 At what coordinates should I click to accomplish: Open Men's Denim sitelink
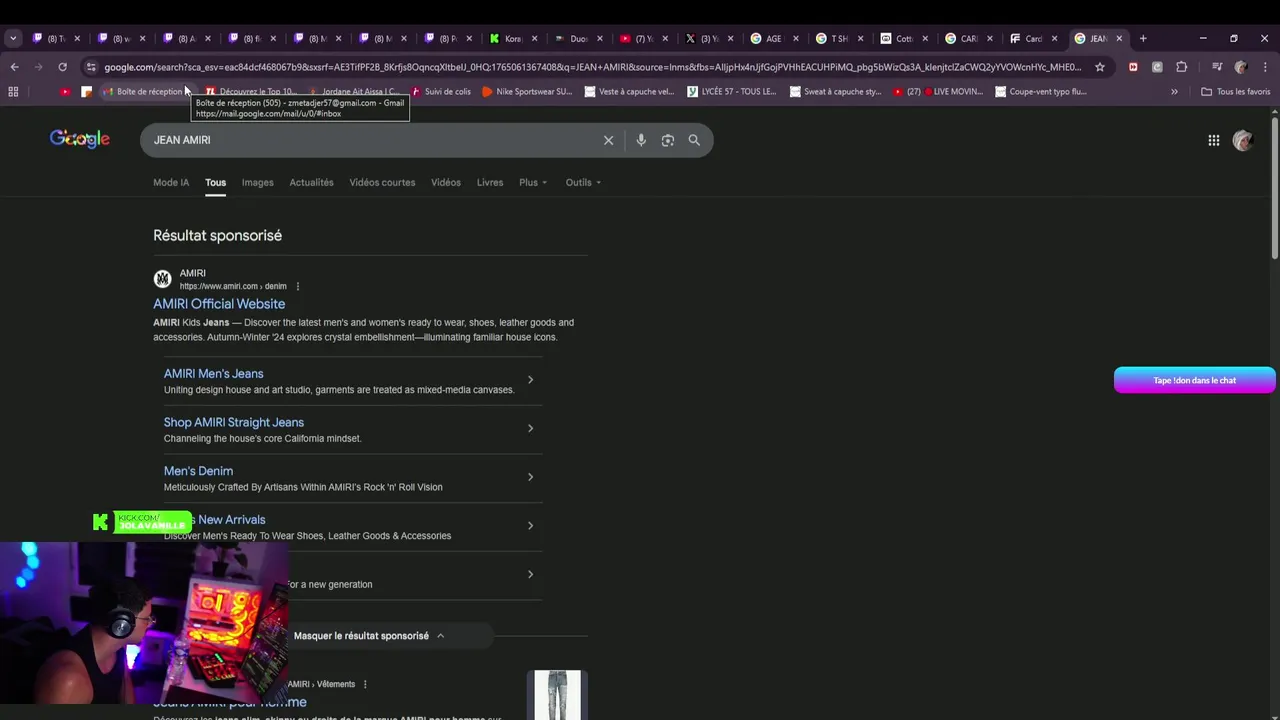(x=198, y=471)
